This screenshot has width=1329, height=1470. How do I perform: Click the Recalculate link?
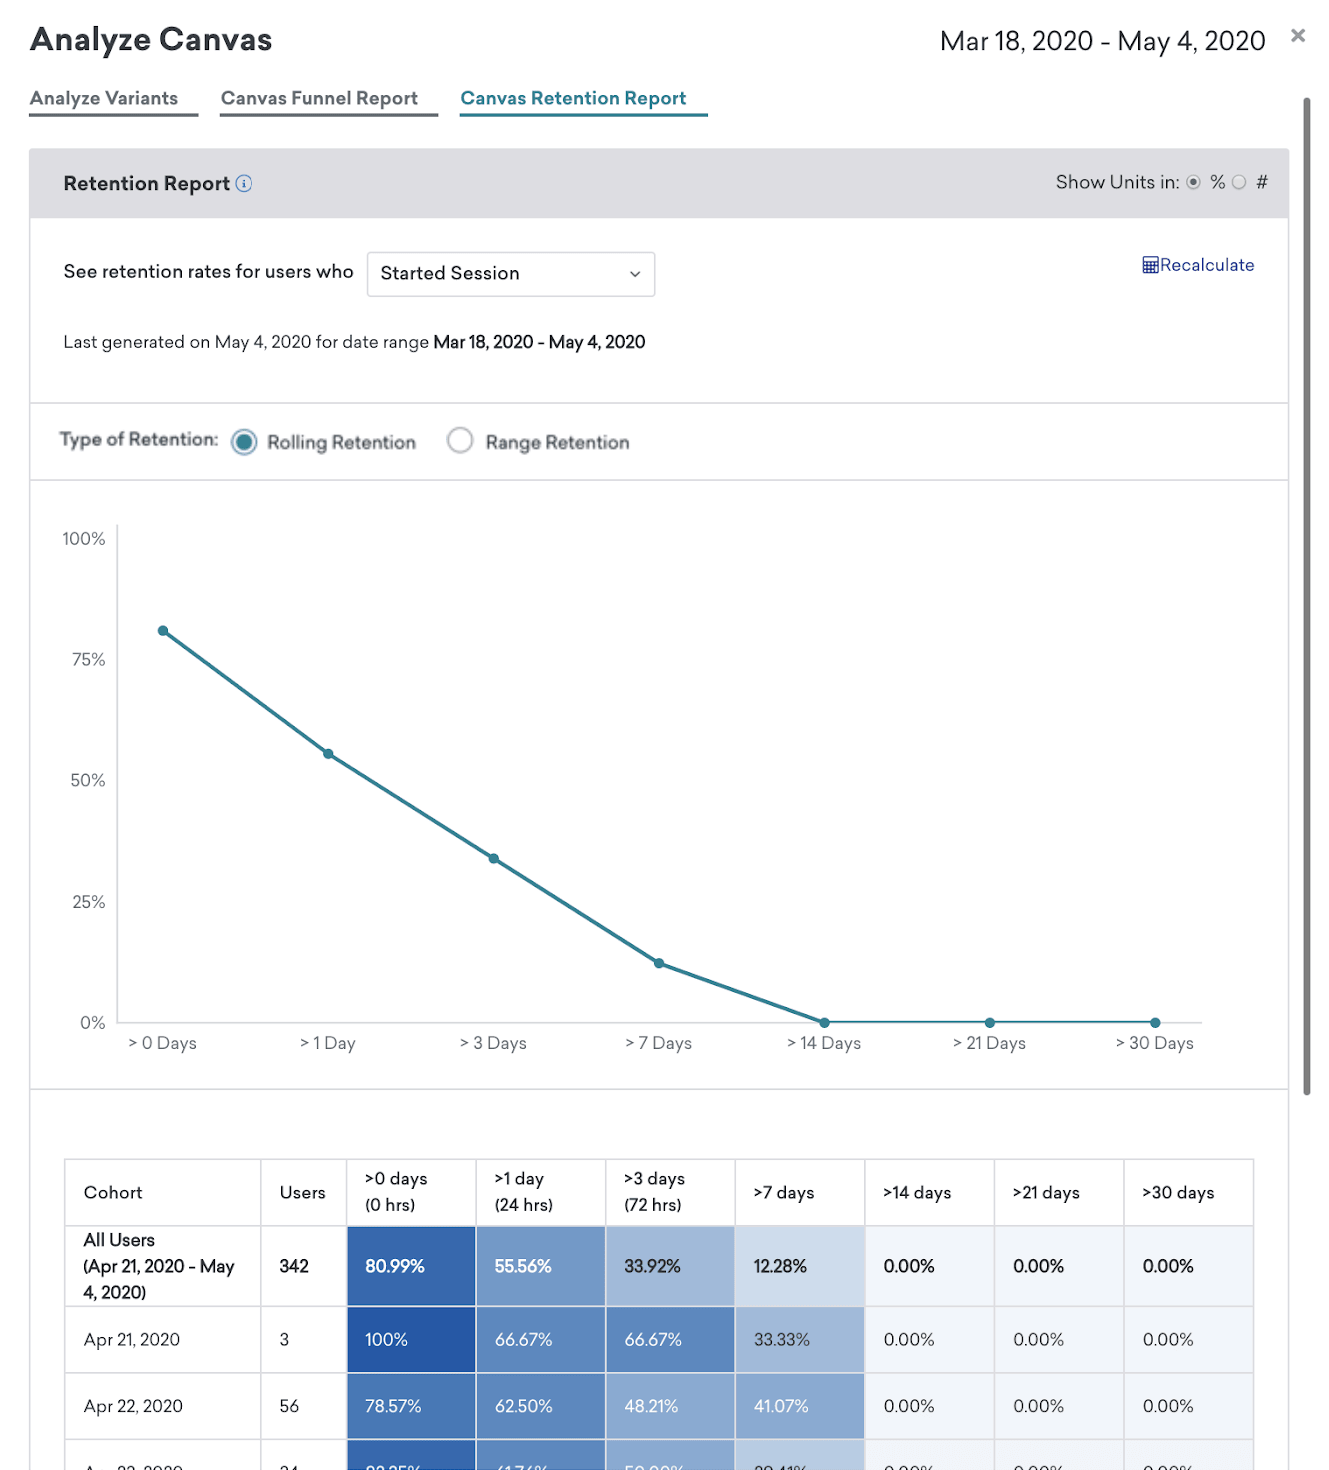click(1198, 265)
